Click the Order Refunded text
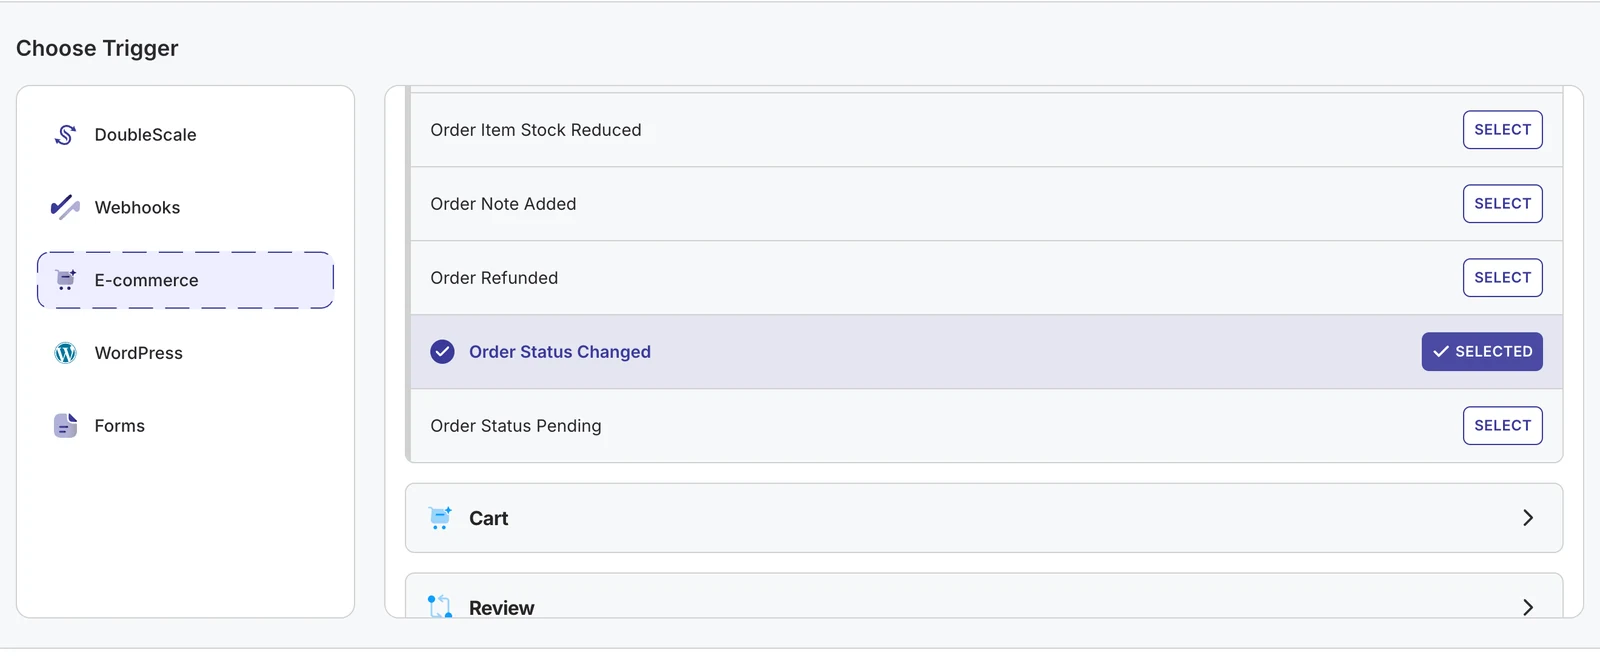 pyautogui.click(x=494, y=278)
